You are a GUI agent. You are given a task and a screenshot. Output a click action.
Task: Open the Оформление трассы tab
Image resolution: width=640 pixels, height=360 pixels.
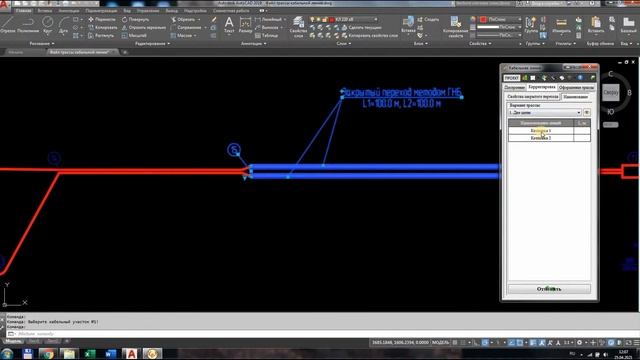pyautogui.click(x=576, y=87)
